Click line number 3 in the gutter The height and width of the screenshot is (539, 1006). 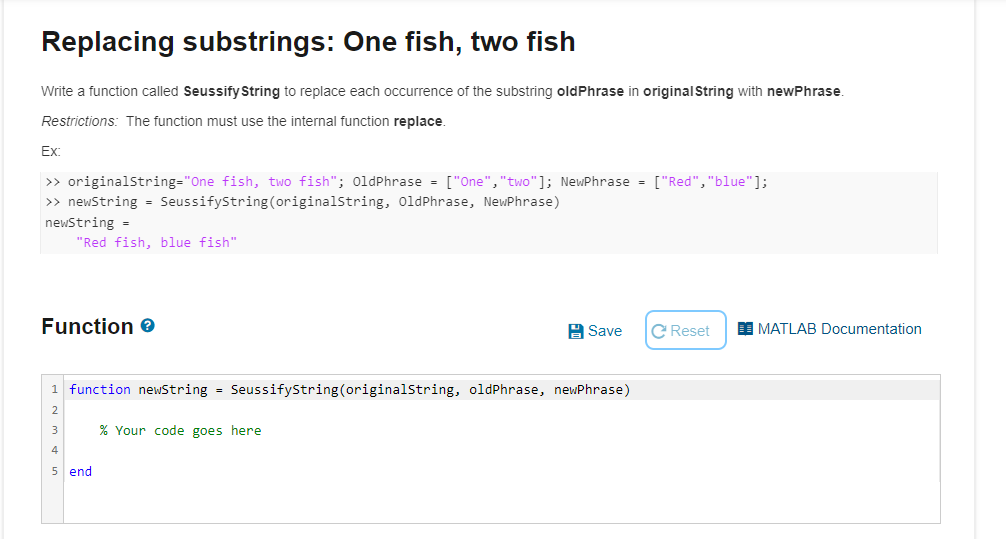(55, 431)
